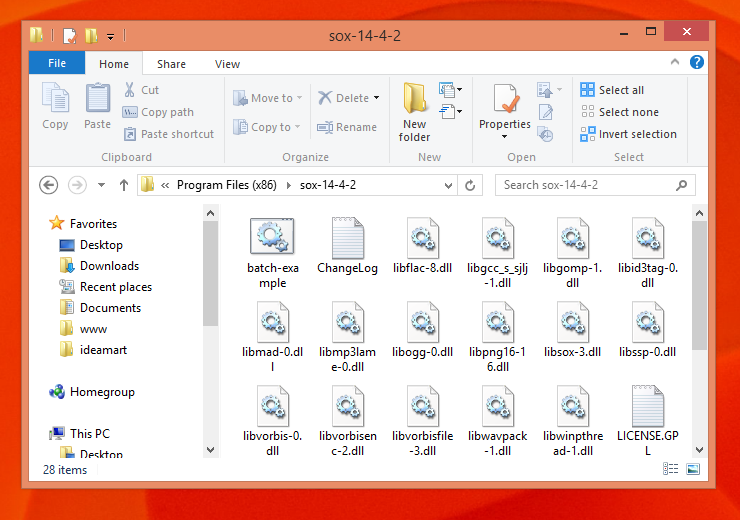Image resolution: width=740 pixels, height=520 pixels.
Task: Click the Edit pencil icon
Action: coord(546,112)
